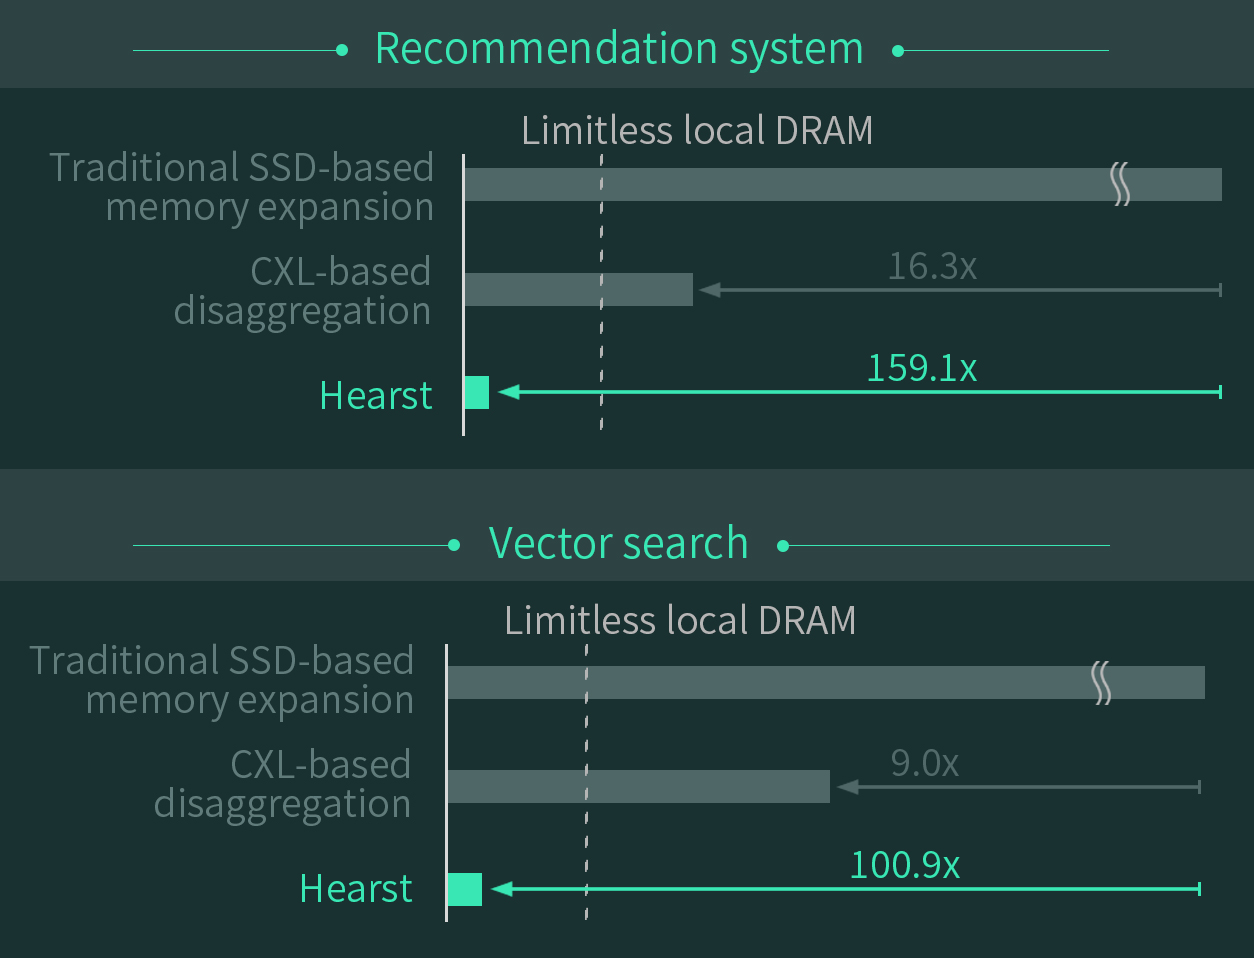Click the 159.1x speedup label
1254x958 pixels.
[x=921, y=368]
